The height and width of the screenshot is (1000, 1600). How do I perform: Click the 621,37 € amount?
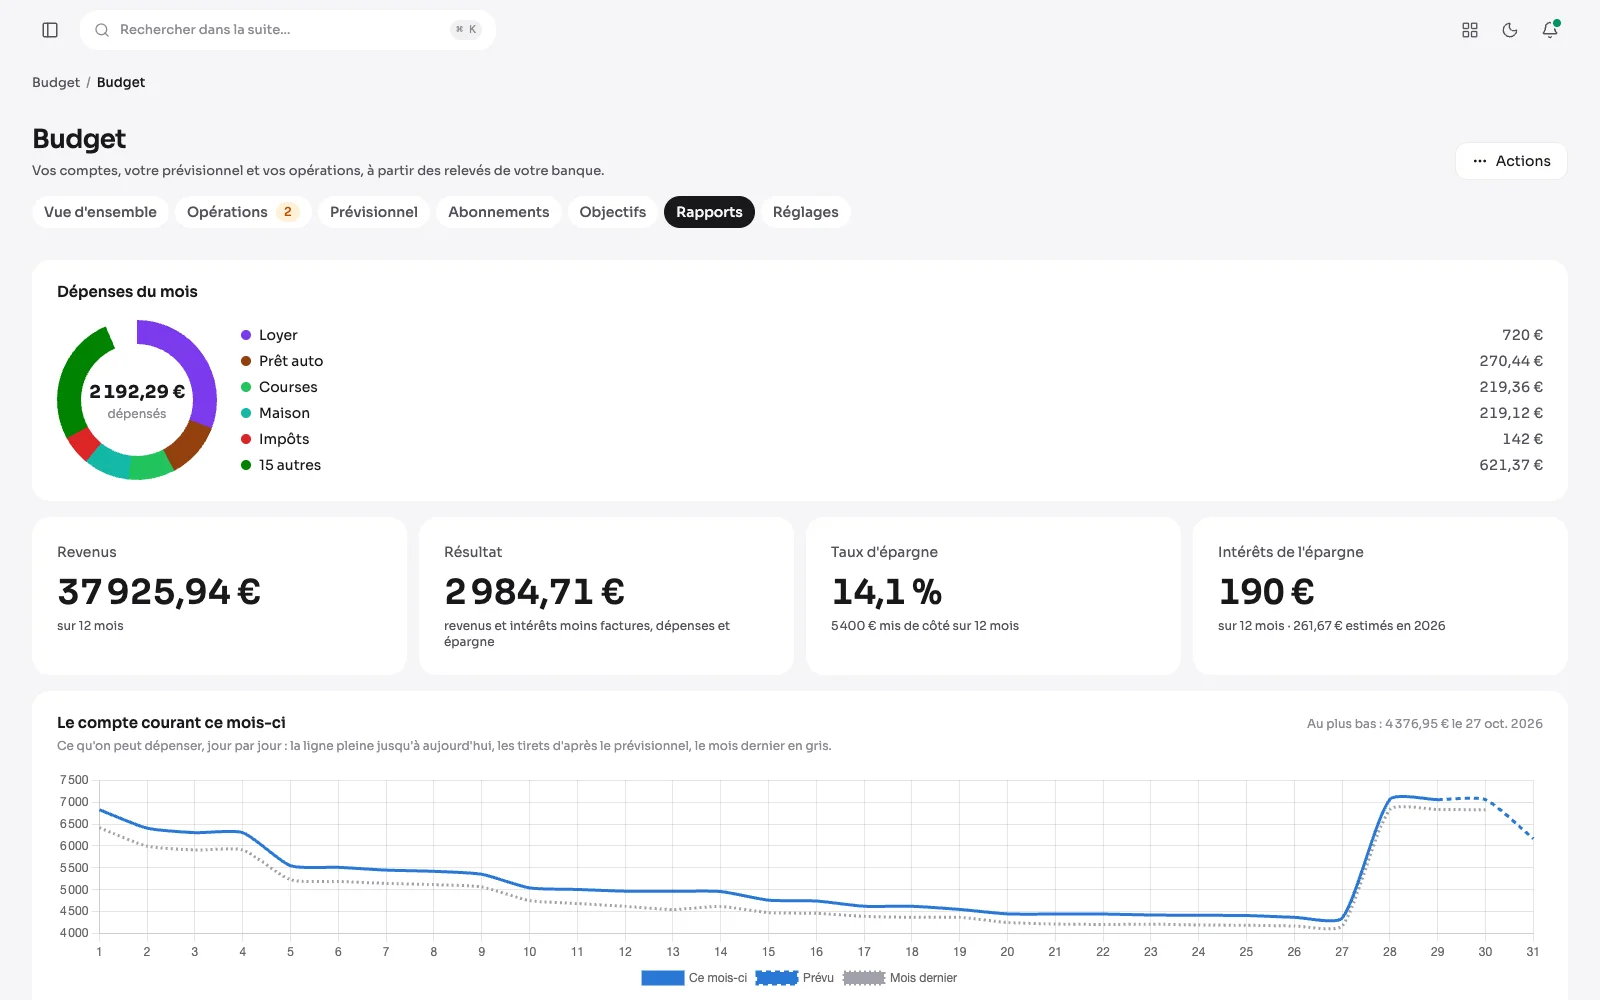(x=1511, y=465)
